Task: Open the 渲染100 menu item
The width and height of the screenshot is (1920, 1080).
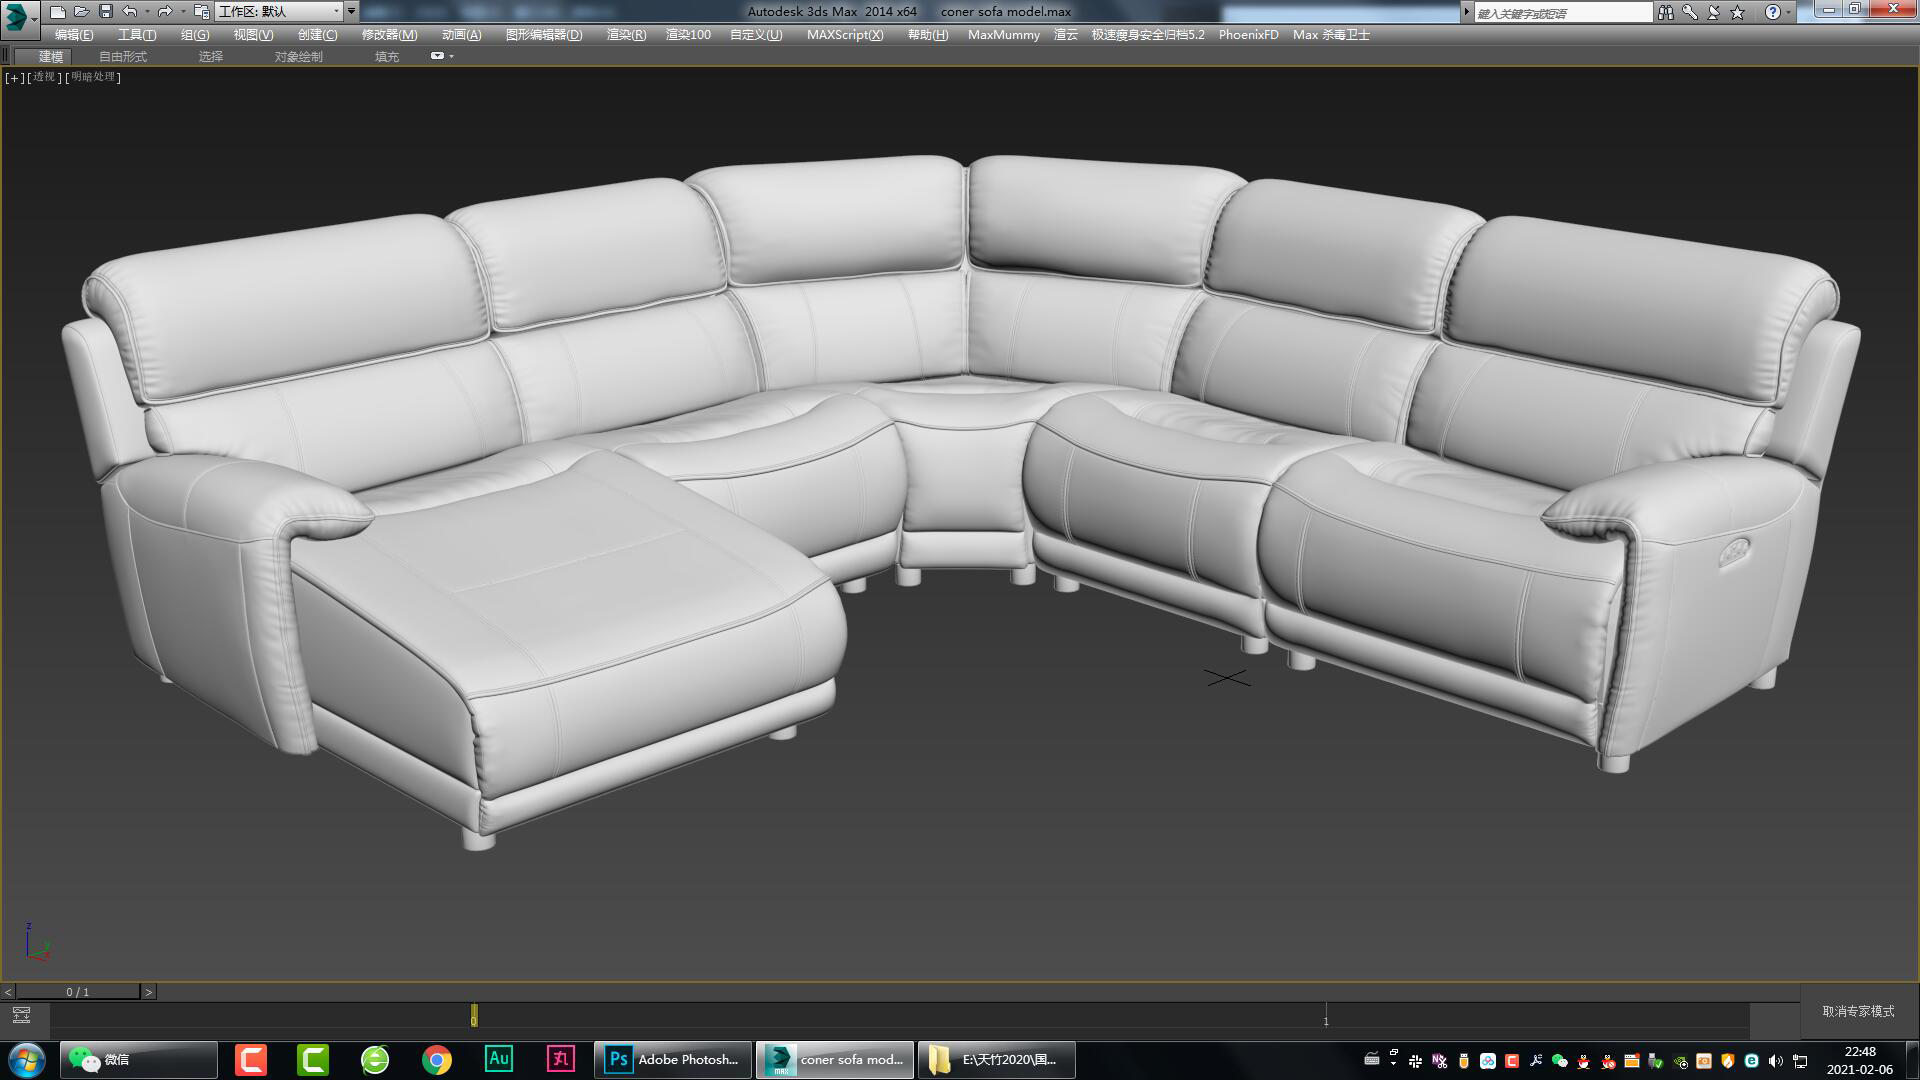Action: click(686, 34)
